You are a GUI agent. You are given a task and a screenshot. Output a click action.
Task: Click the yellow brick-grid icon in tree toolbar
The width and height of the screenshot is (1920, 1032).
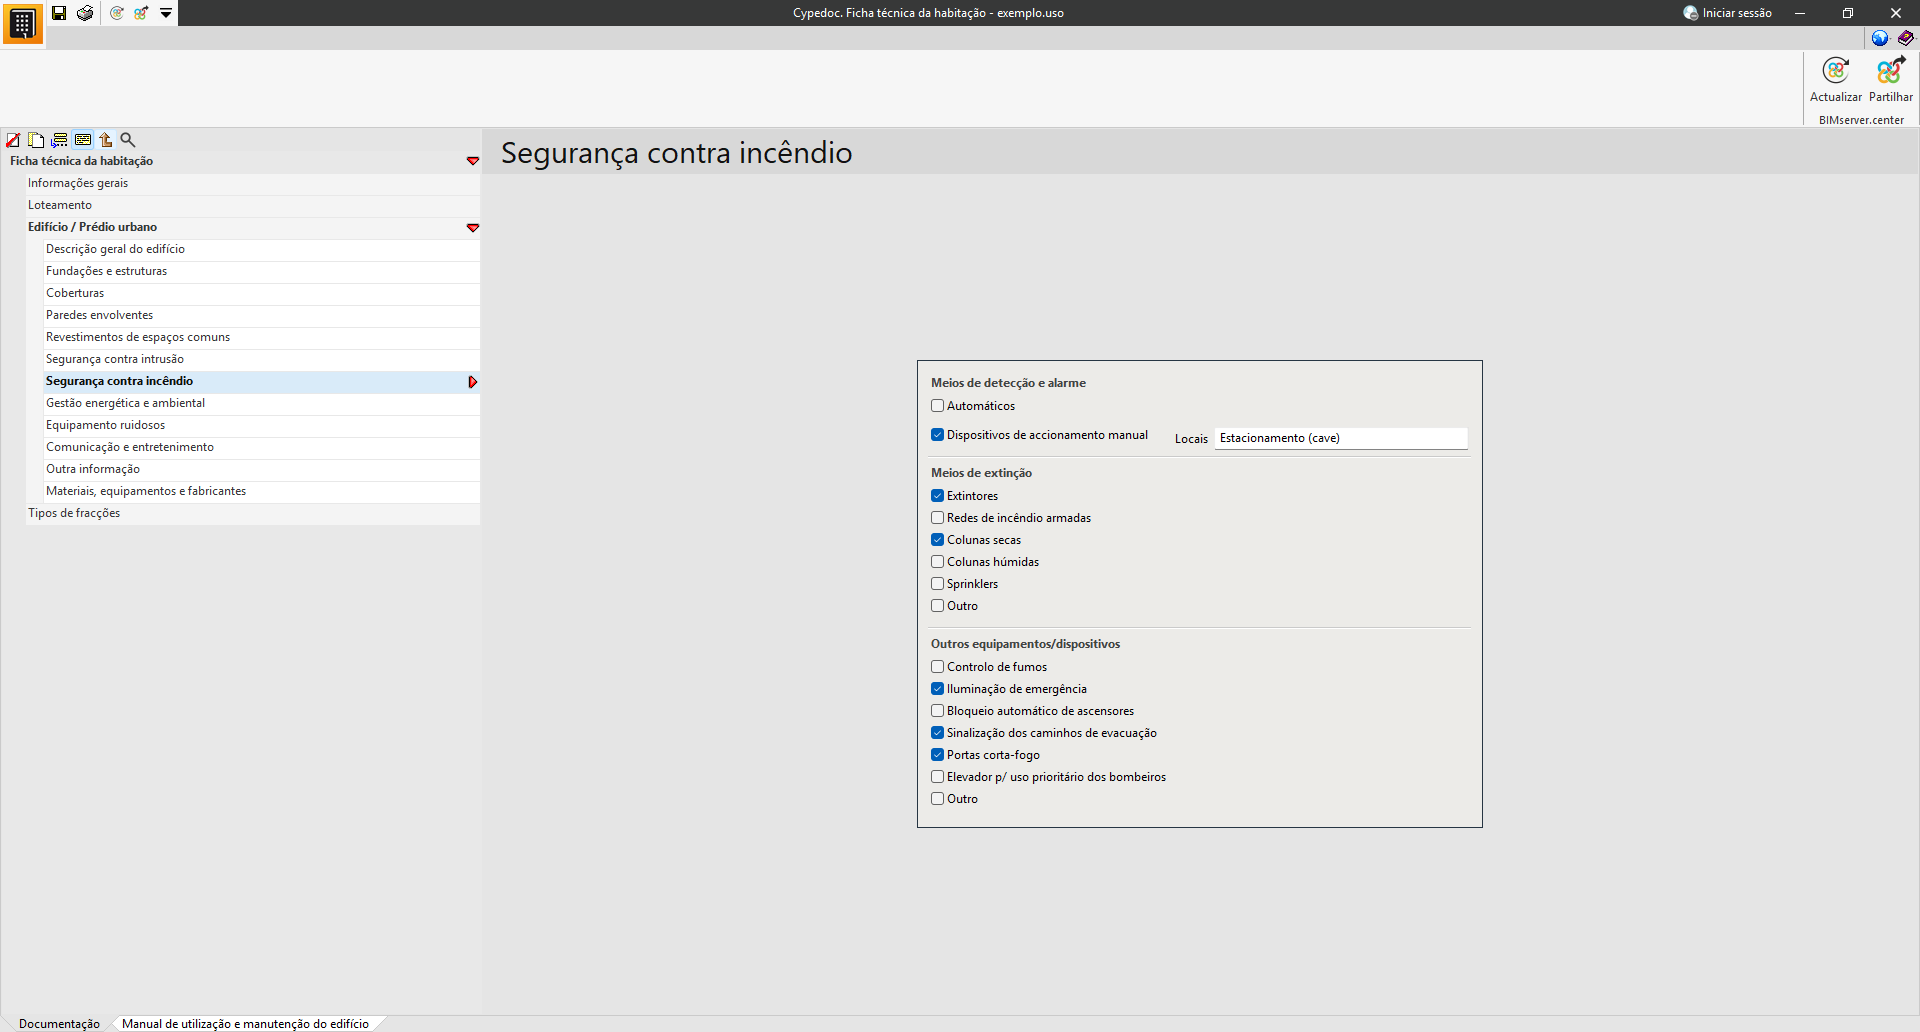tap(83, 140)
